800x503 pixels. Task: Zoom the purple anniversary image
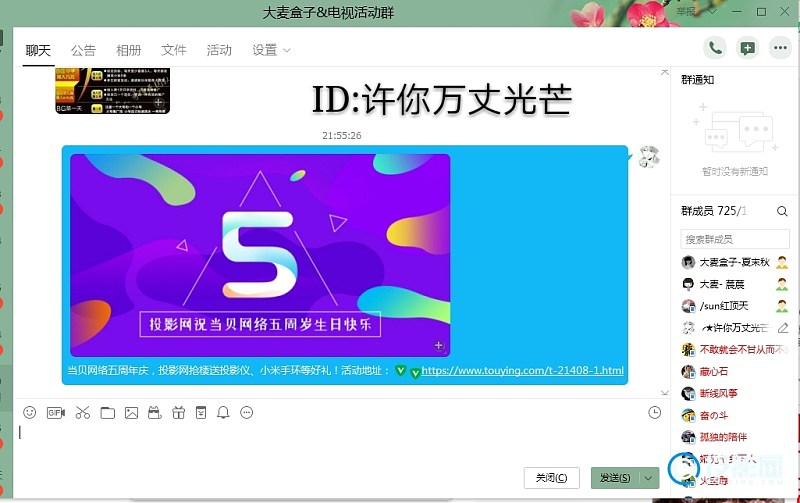tap(439, 345)
